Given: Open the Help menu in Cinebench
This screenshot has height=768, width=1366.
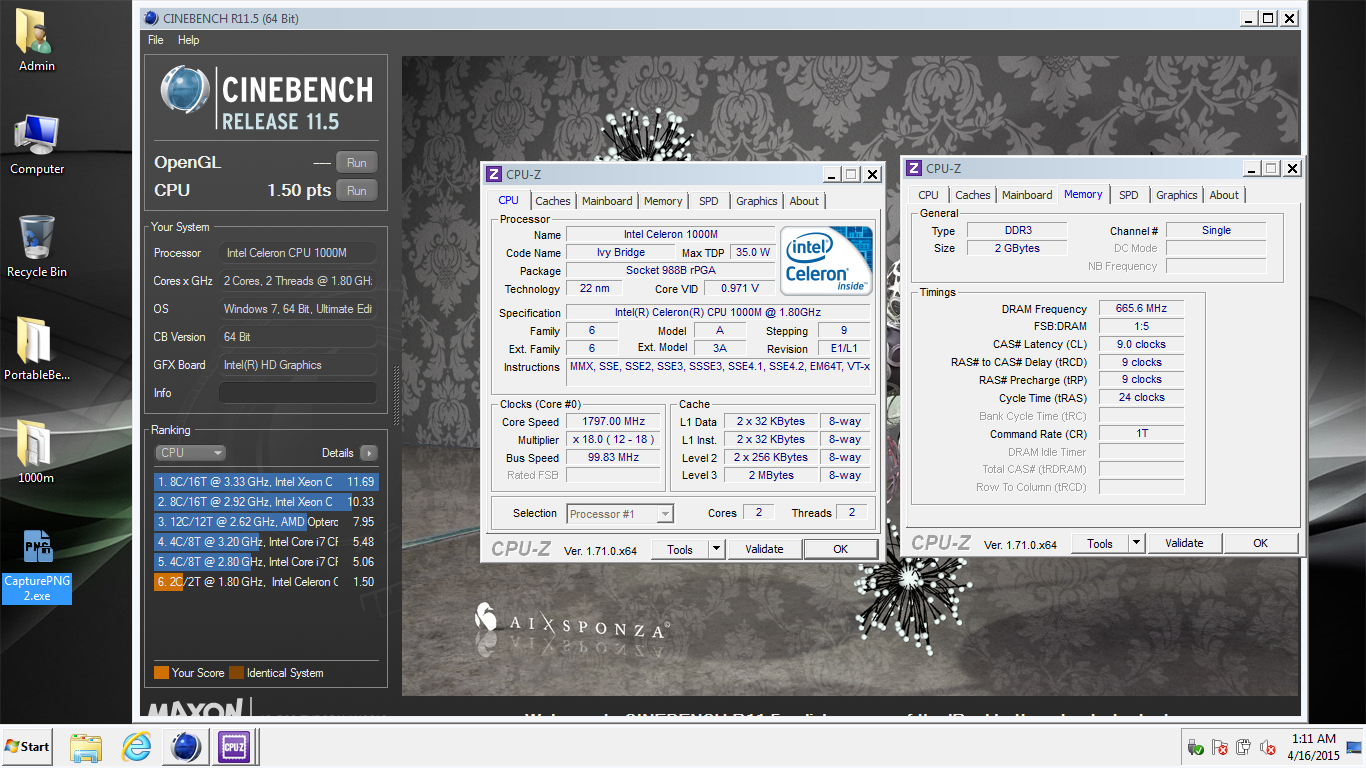Looking at the screenshot, I should [188, 40].
